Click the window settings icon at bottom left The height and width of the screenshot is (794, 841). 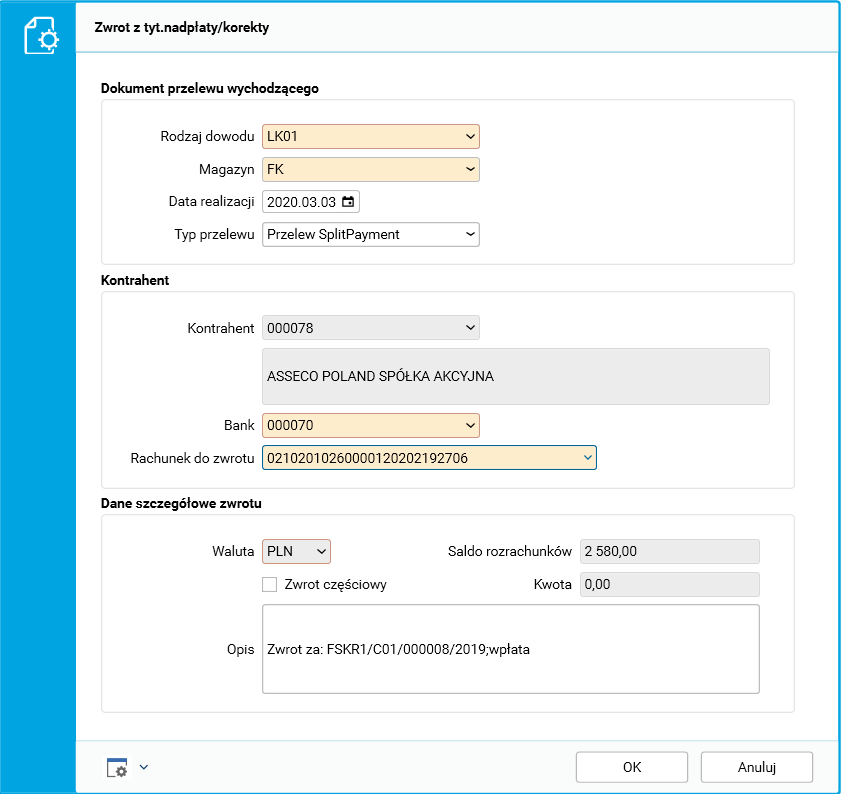click(118, 767)
